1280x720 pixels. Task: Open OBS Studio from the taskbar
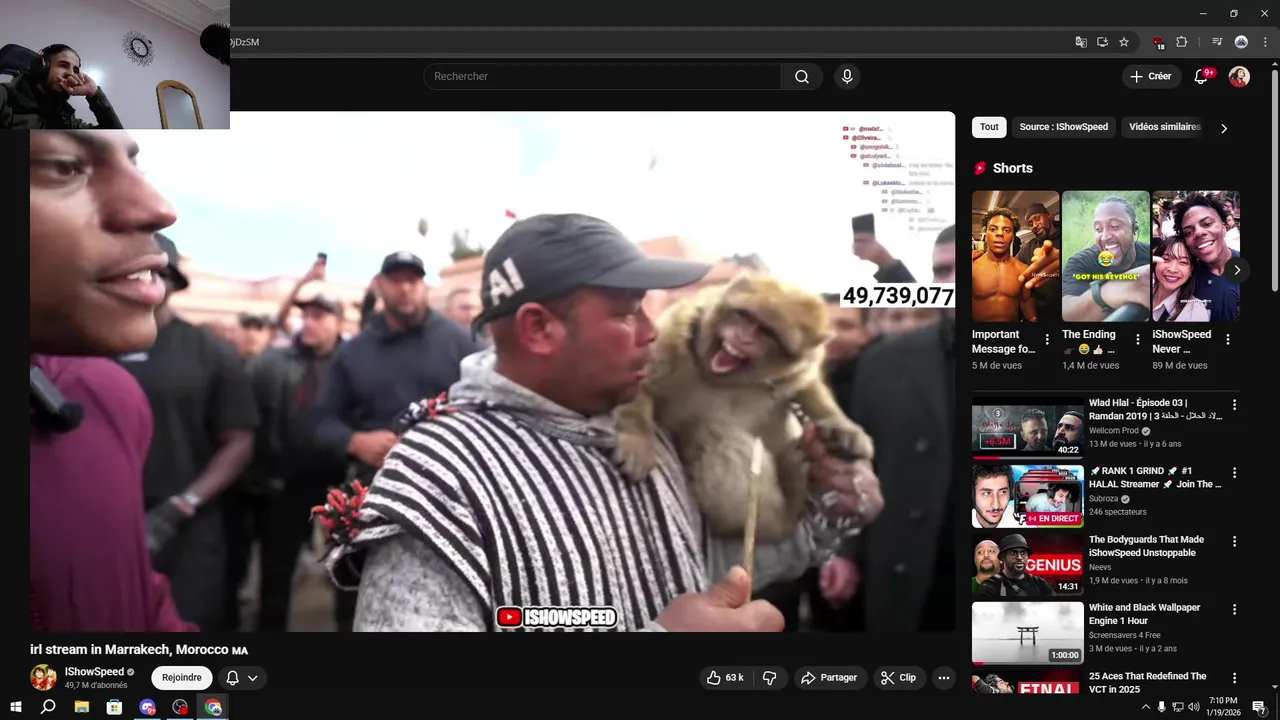[x=180, y=707]
